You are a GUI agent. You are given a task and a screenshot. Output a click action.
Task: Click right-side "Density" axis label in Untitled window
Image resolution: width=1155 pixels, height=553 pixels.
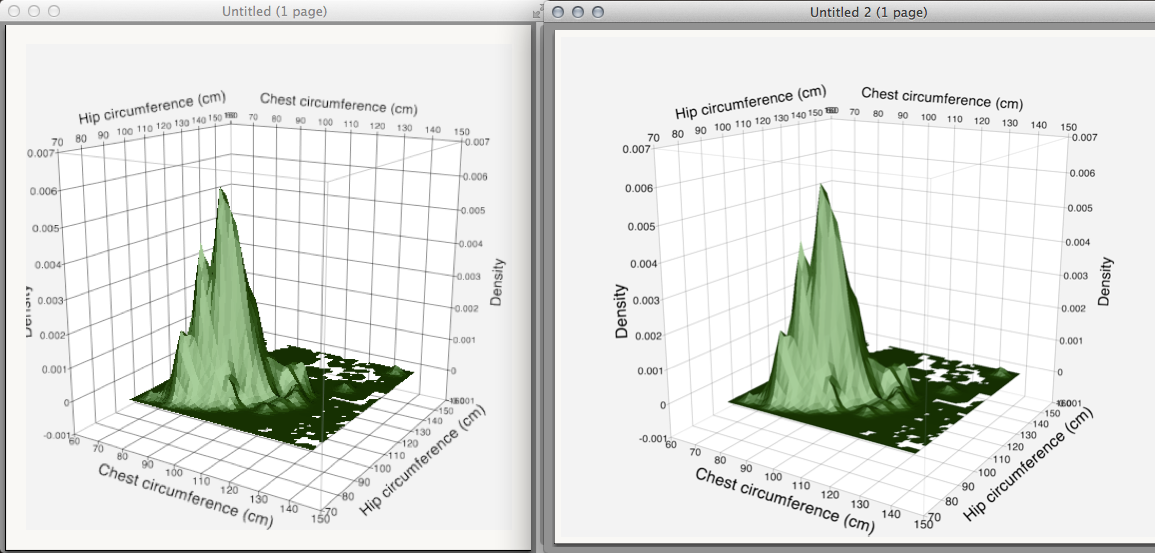[499, 282]
